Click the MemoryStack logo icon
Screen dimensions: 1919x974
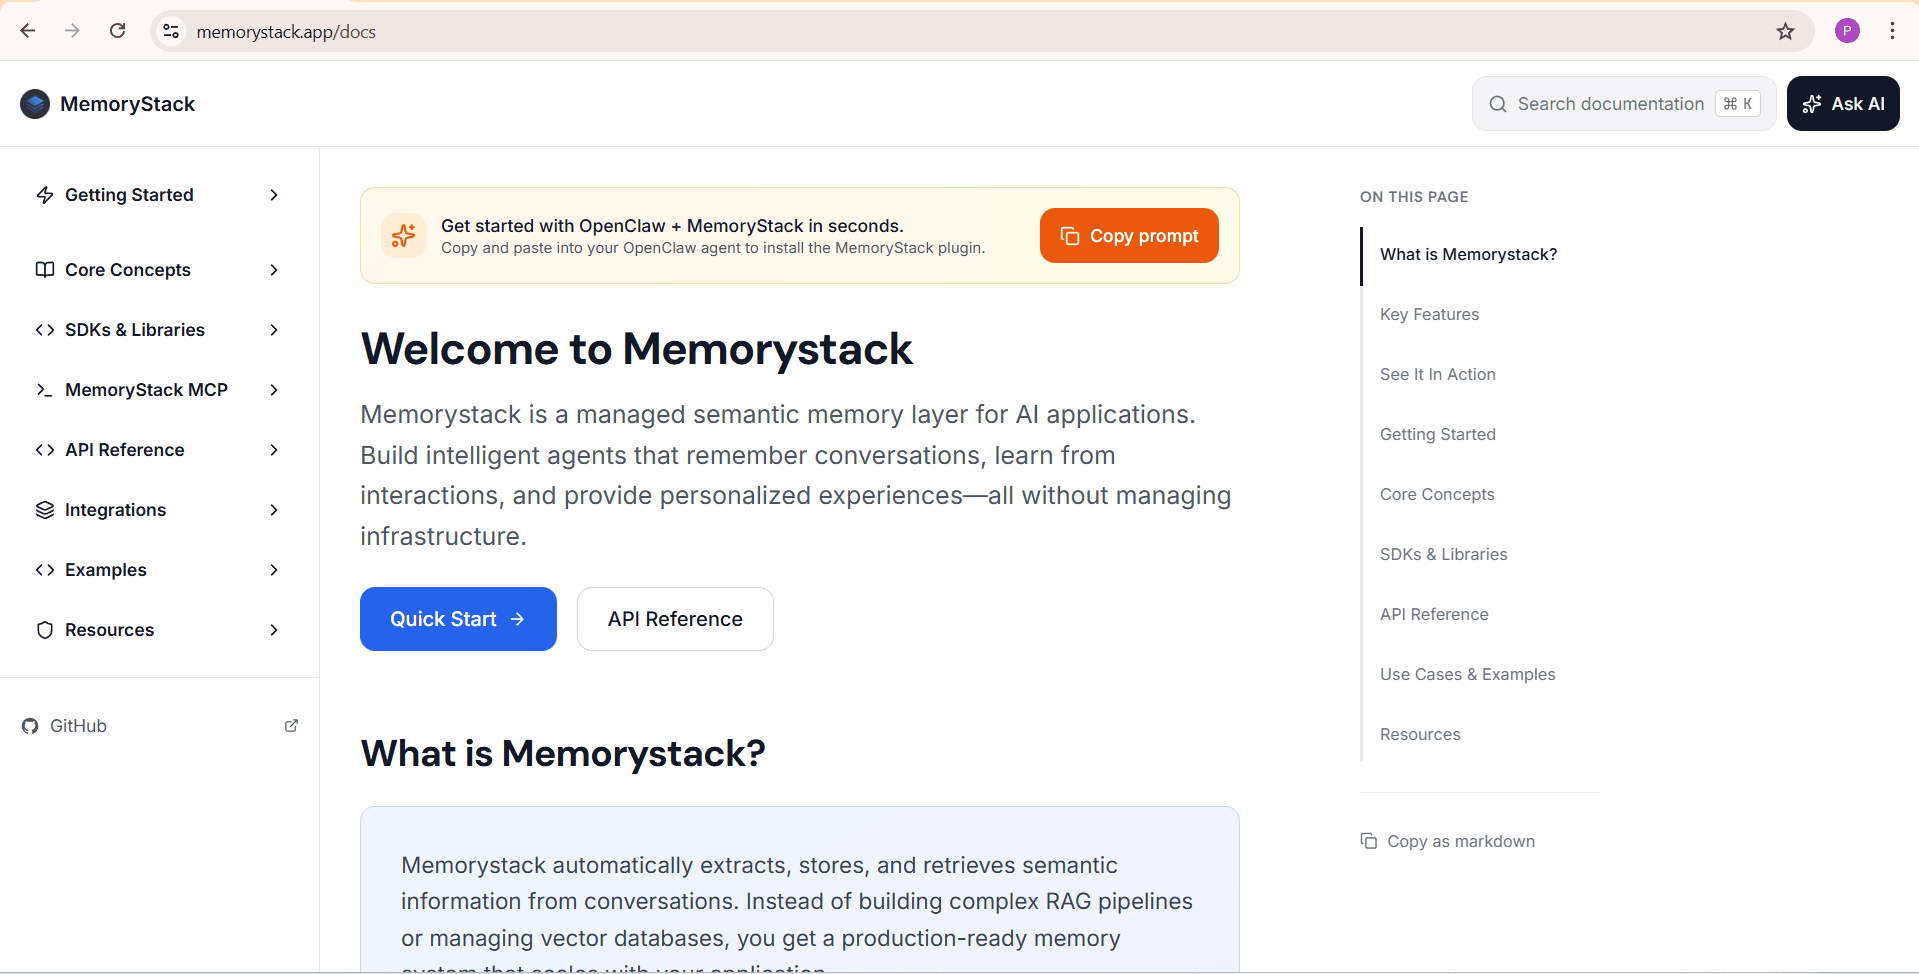point(35,104)
